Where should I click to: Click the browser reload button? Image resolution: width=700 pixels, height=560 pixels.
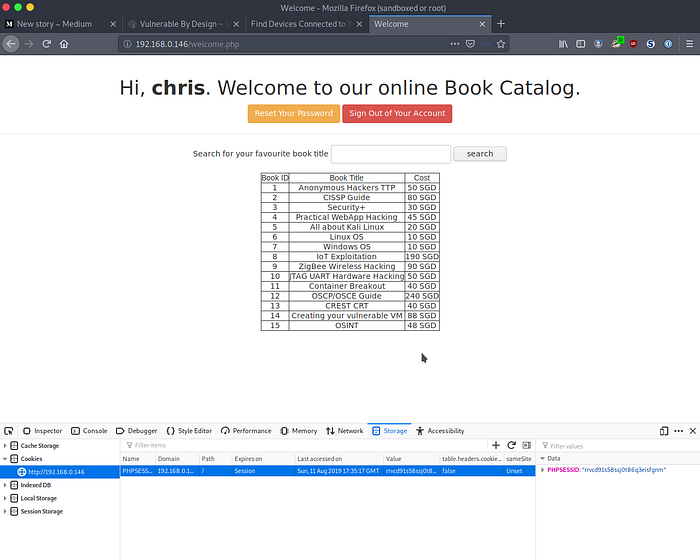46,44
